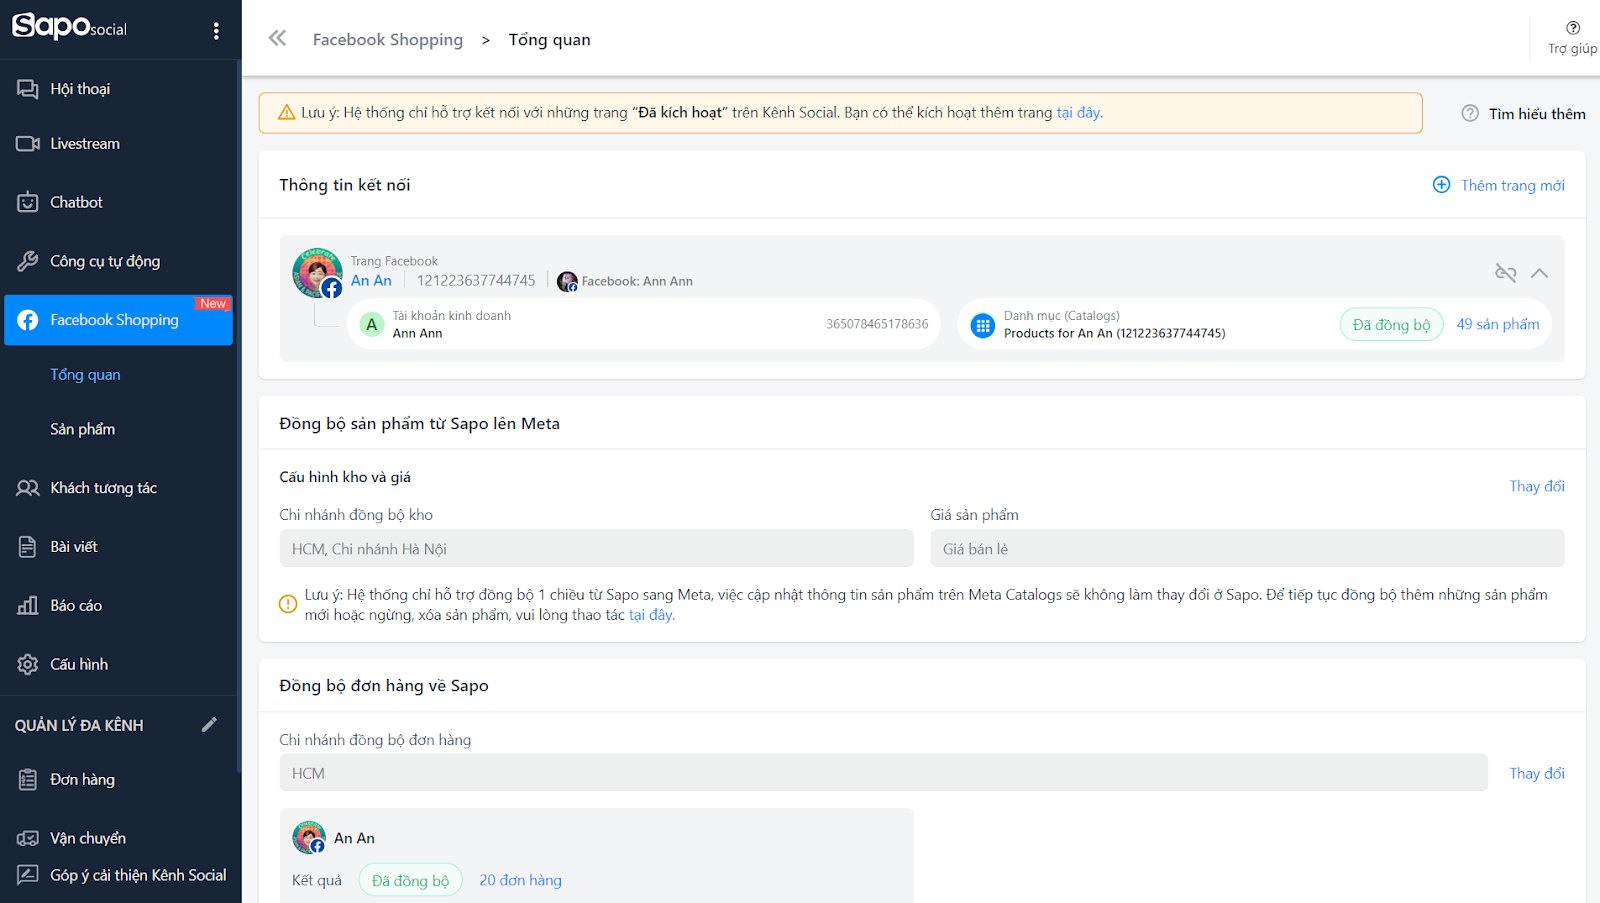
Task: Click the Hội thoại chat icon
Action: click(x=28, y=89)
